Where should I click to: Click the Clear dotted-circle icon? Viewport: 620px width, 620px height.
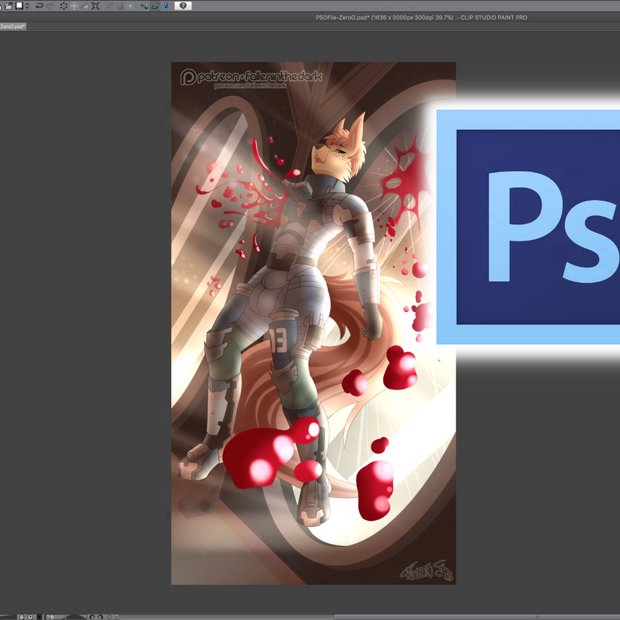(64, 6)
